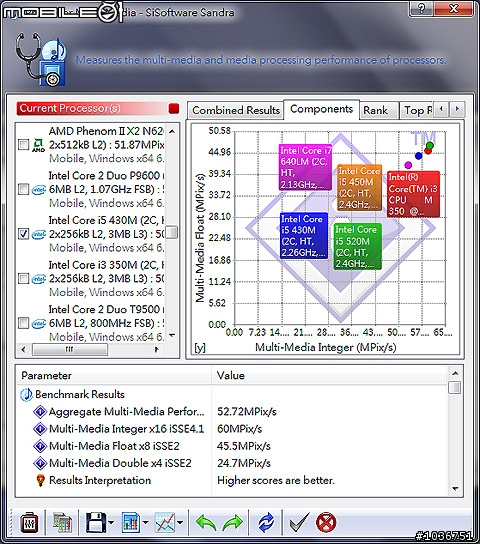
Task: Click Intel logo beside Core 2 Duo T9500
Action: point(38,324)
